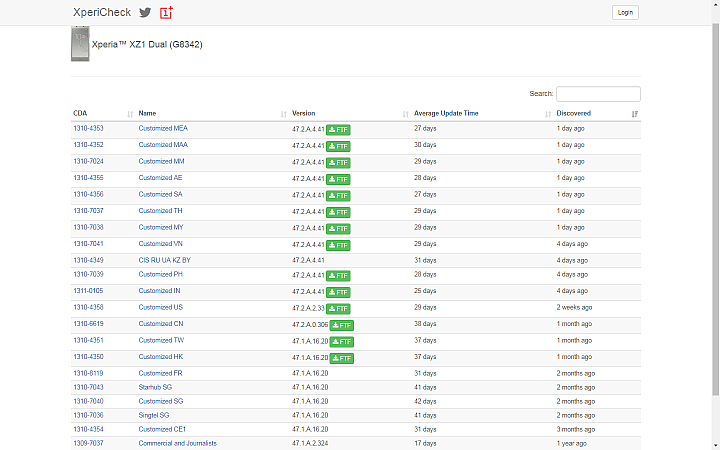Screen dimensions: 720x450
Task: Select the '3 months ago' discovered cell
Action: click(x=576, y=429)
